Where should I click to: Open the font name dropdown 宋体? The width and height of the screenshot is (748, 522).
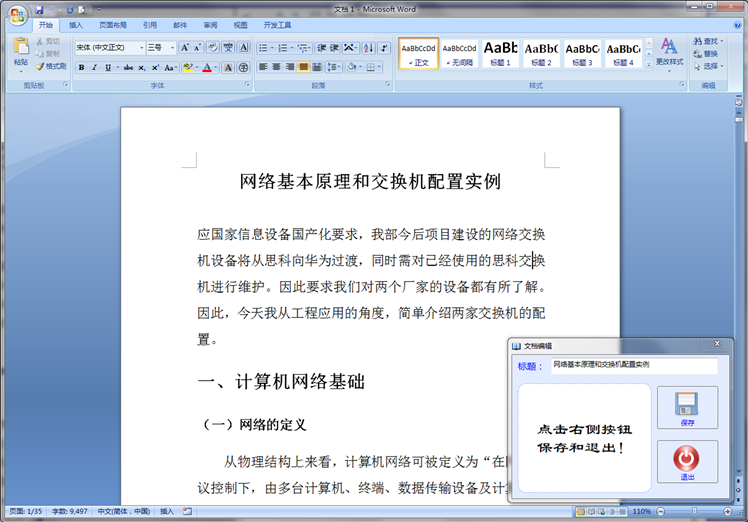[109, 47]
